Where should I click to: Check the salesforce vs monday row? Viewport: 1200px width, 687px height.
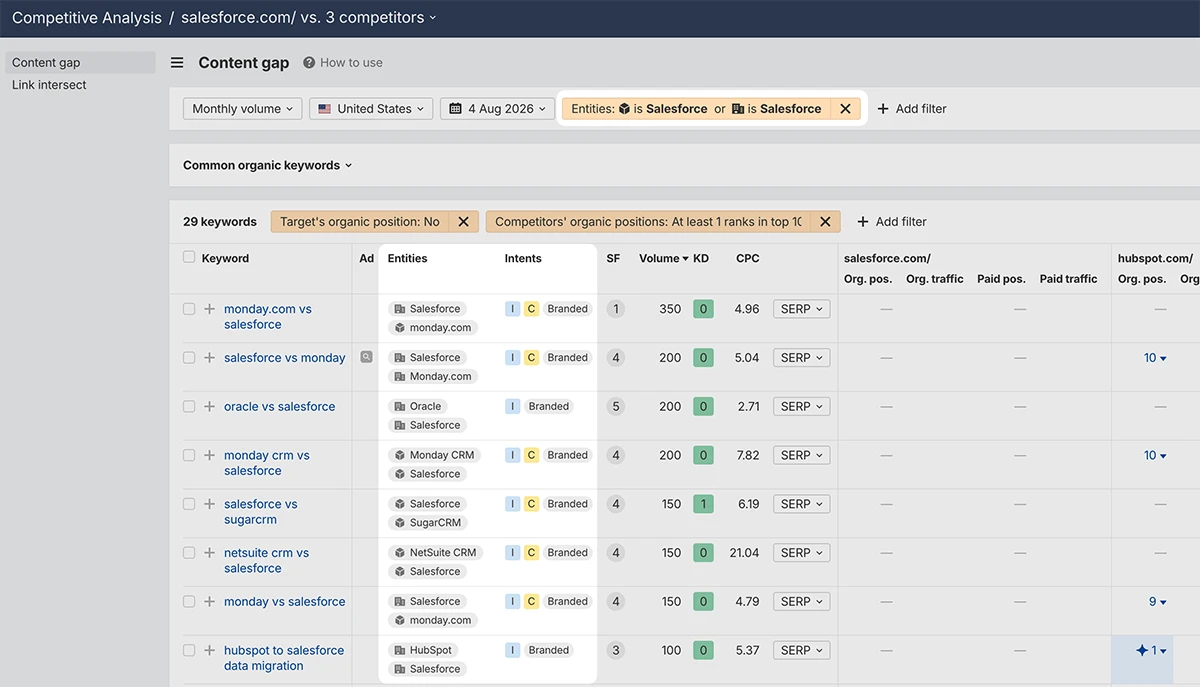[189, 358]
